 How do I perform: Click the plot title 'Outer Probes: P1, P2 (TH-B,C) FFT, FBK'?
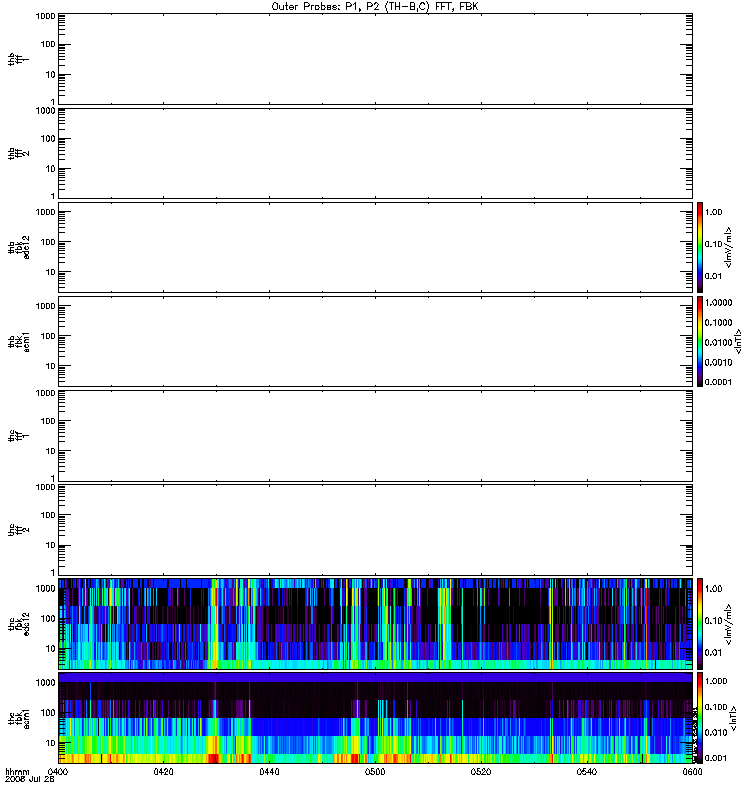pyautogui.click(x=375, y=7)
